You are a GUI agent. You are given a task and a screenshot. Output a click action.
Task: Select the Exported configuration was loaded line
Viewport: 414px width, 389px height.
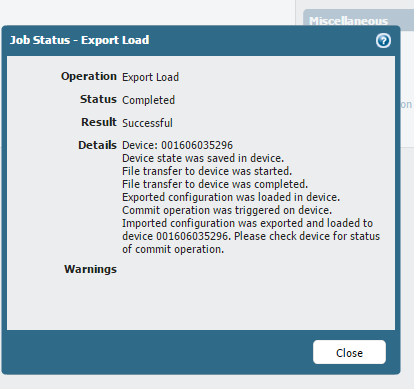point(231,197)
